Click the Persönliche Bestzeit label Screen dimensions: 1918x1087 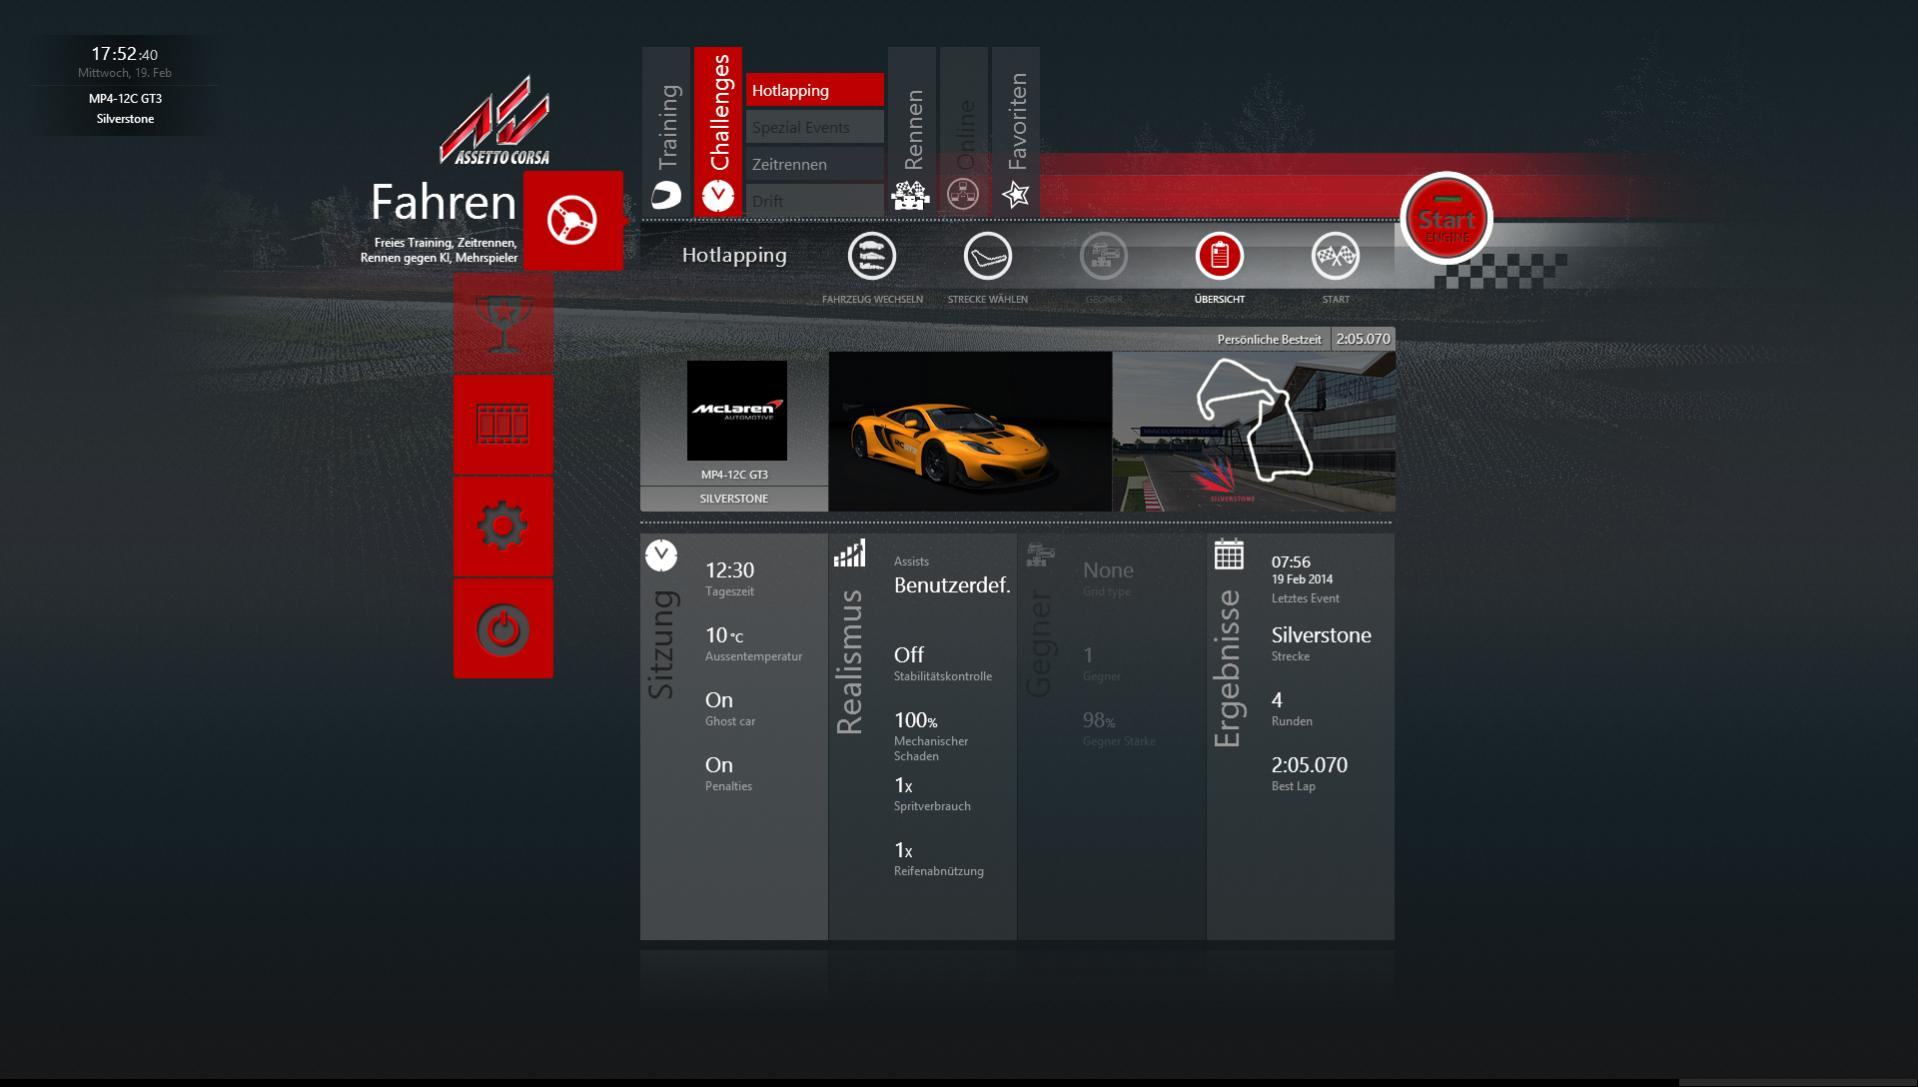click(x=1269, y=339)
